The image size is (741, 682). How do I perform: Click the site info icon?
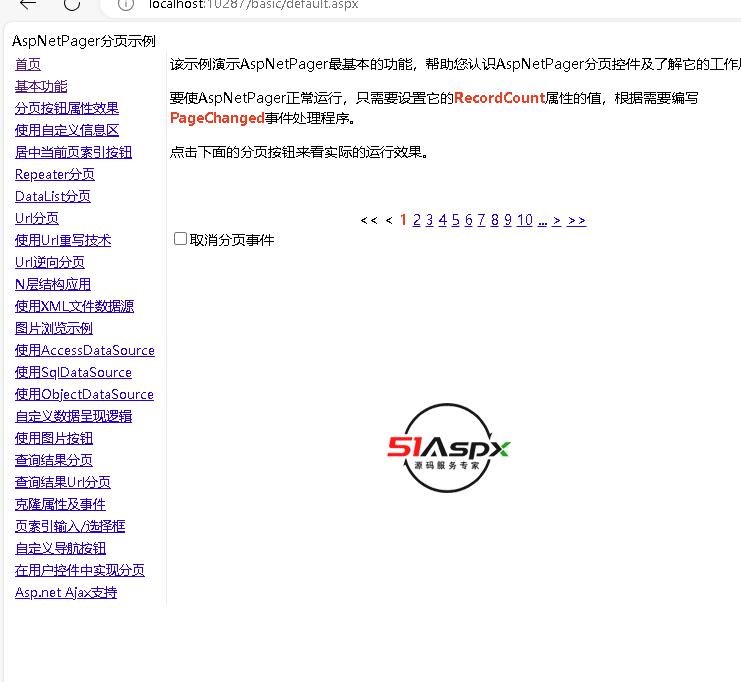pyautogui.click(x=126, y=4)
